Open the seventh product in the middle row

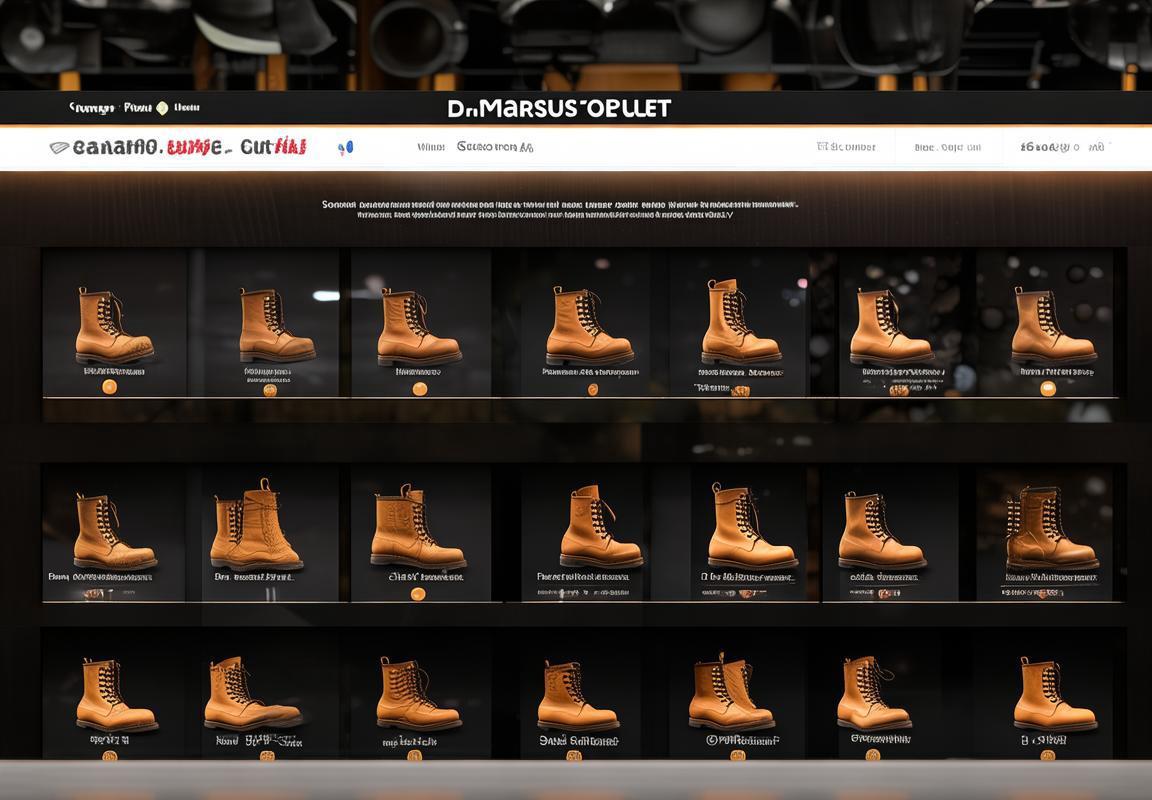click(1052, 527)
